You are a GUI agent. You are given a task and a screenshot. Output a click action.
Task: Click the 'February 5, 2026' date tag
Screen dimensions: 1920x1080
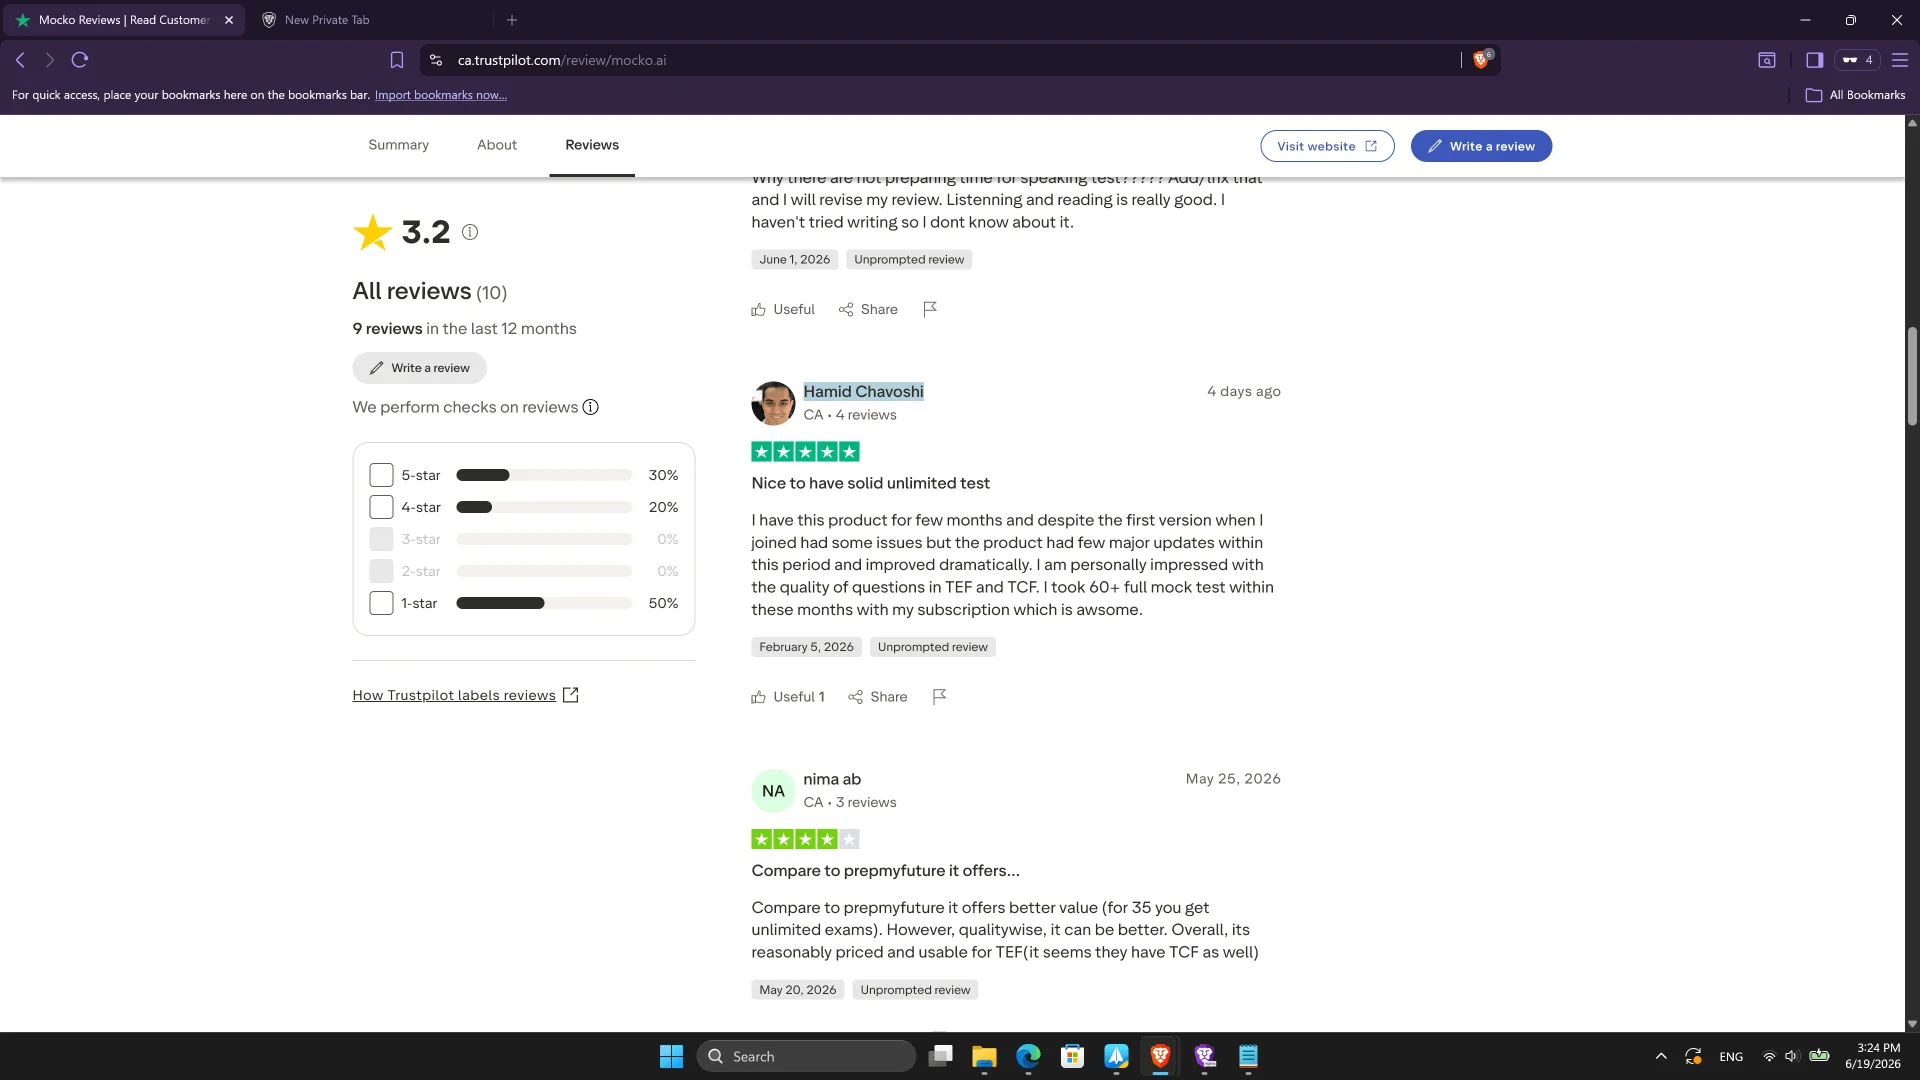coord(806,647)
